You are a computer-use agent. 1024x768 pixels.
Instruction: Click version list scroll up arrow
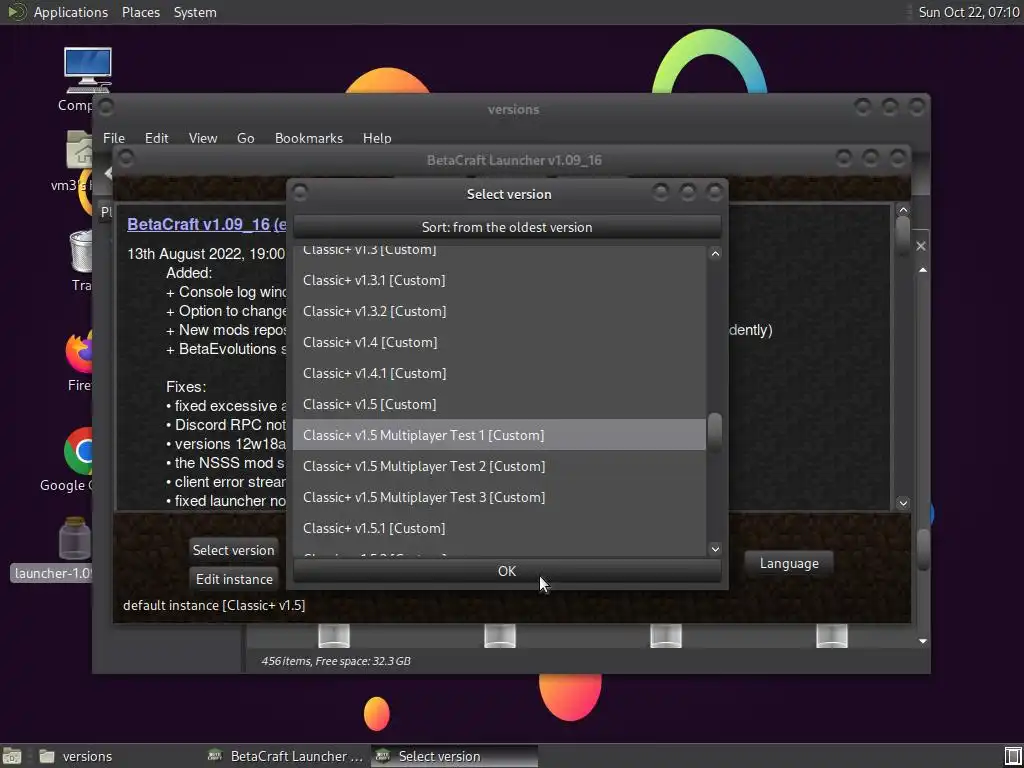click(715, 254)
